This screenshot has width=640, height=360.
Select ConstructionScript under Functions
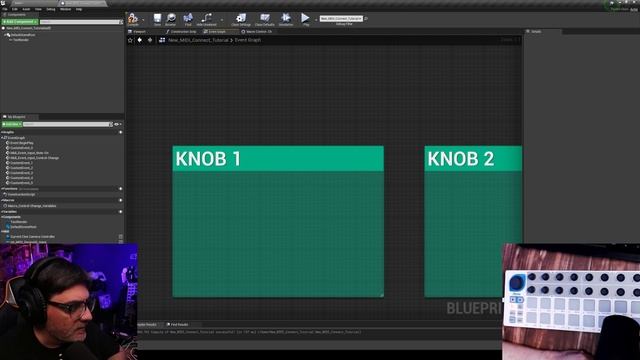pyautogui.click(x=21, y=195)
